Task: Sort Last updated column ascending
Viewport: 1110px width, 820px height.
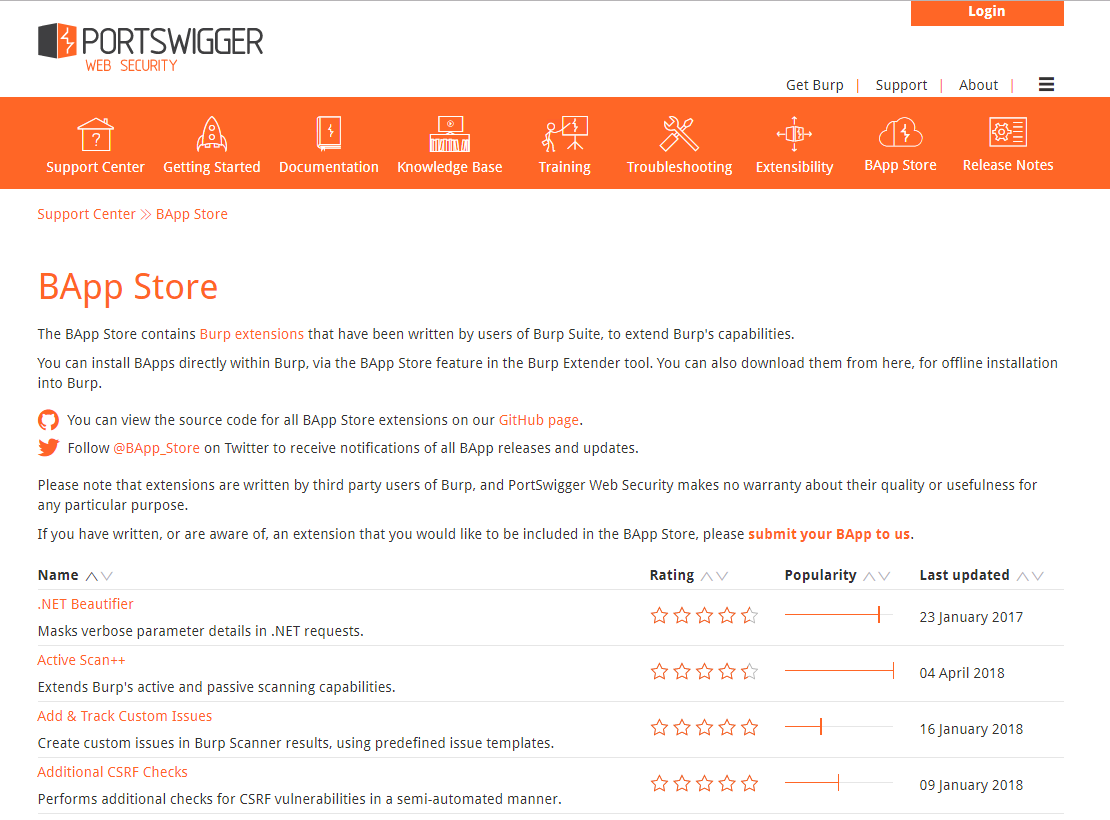Action: tap(1023, 576)
